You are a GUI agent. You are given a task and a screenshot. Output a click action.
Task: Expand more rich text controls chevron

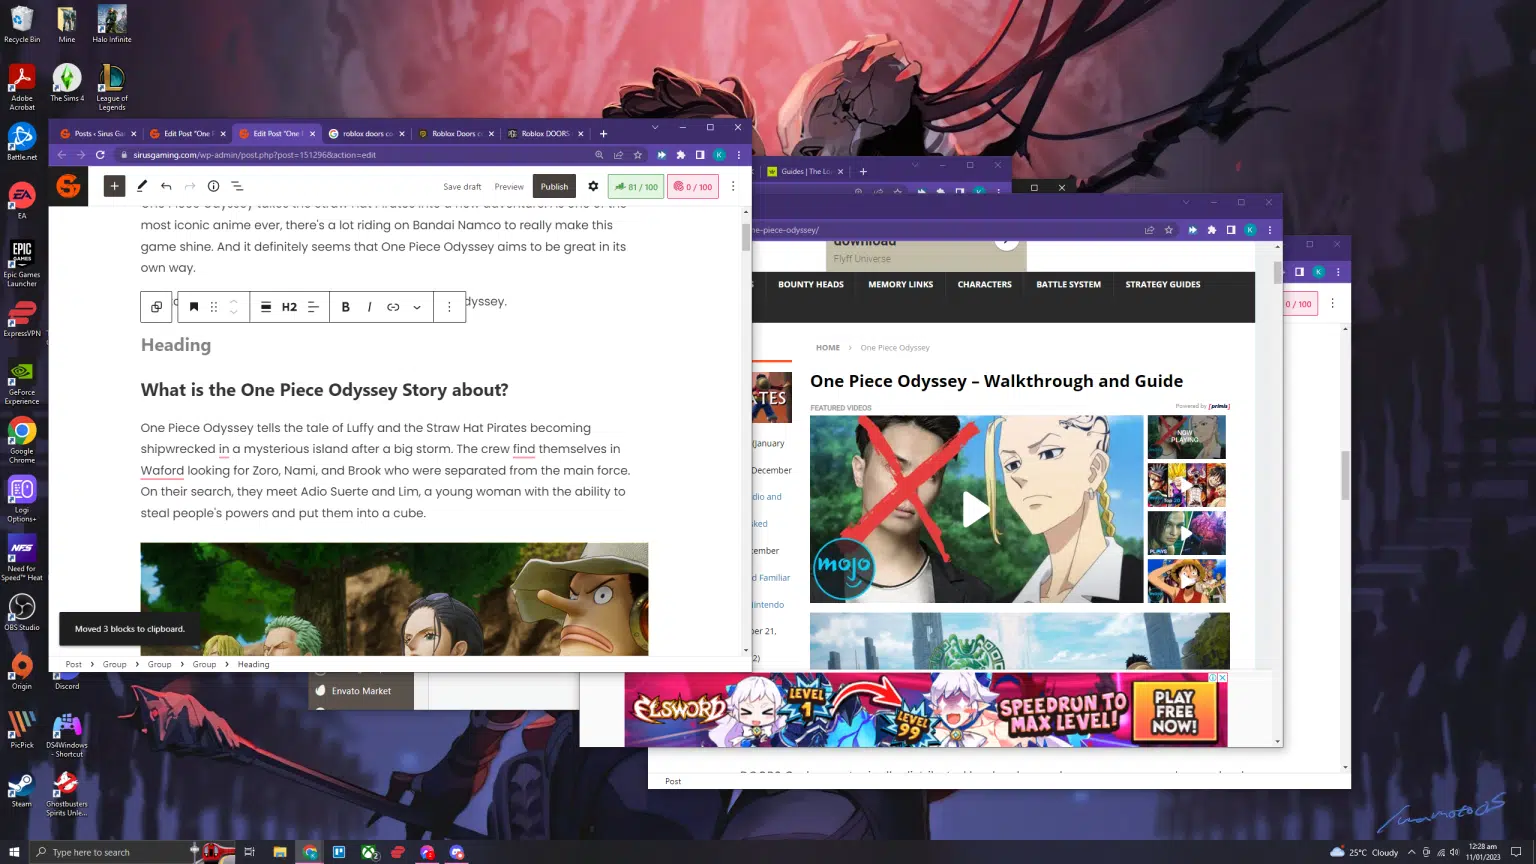click(x=417, y=307)
